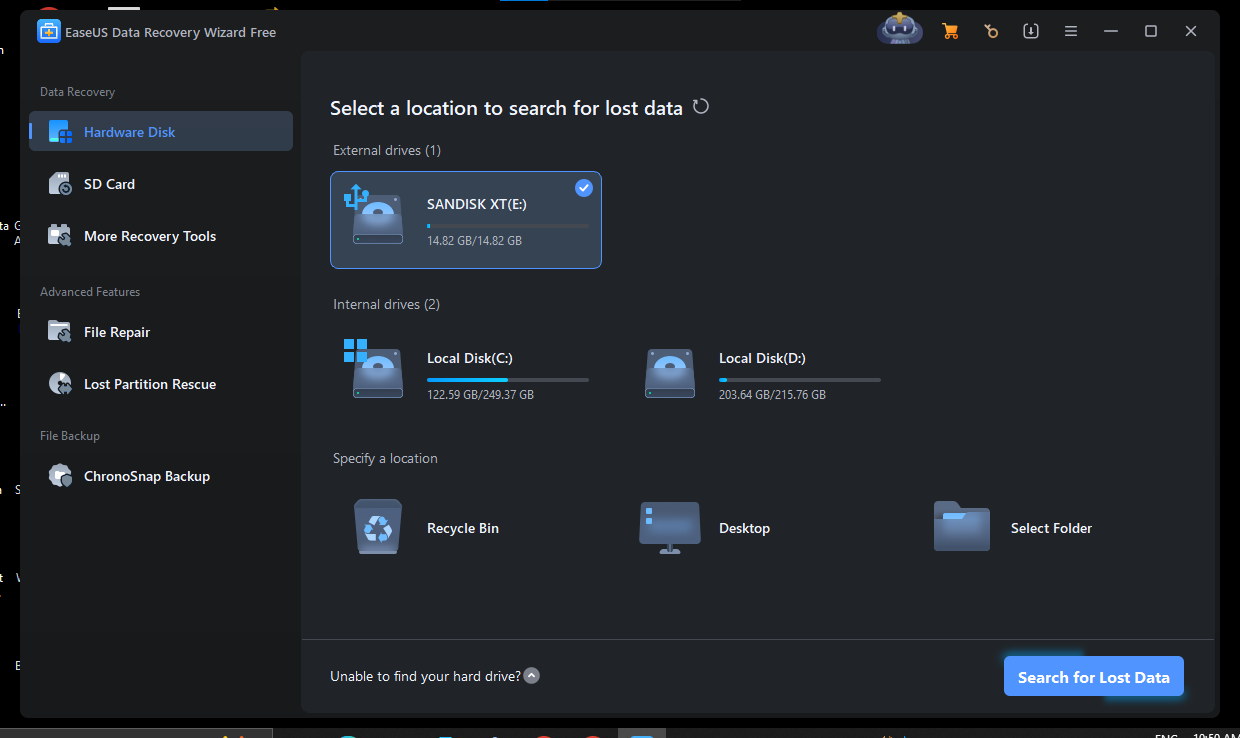
Task: Open the hamburger menu icon
Action: (x=1071, y=31)
